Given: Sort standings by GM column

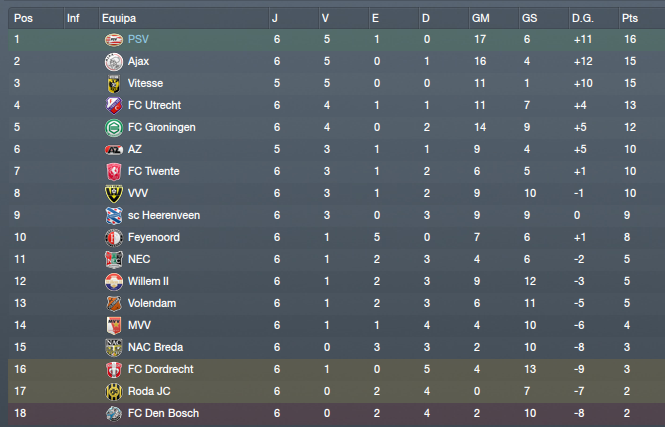Looking at the screenshot, I should coord(480,18).
